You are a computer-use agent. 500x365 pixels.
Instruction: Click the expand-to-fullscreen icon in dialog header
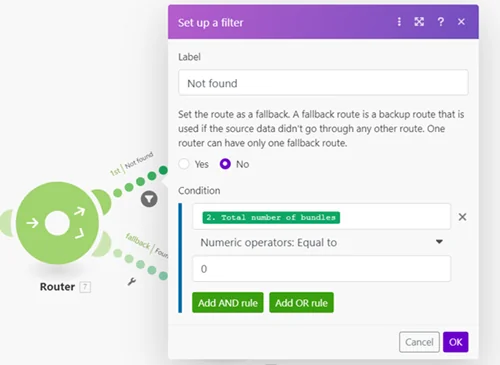[x=419, y=22]
